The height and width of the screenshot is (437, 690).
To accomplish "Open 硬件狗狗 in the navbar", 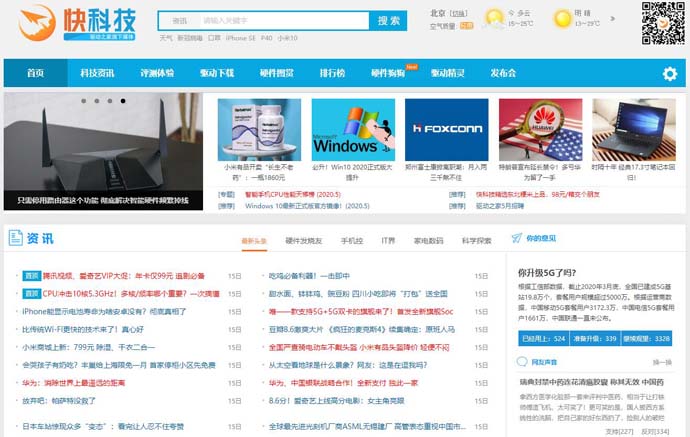I will click(388, 73).
